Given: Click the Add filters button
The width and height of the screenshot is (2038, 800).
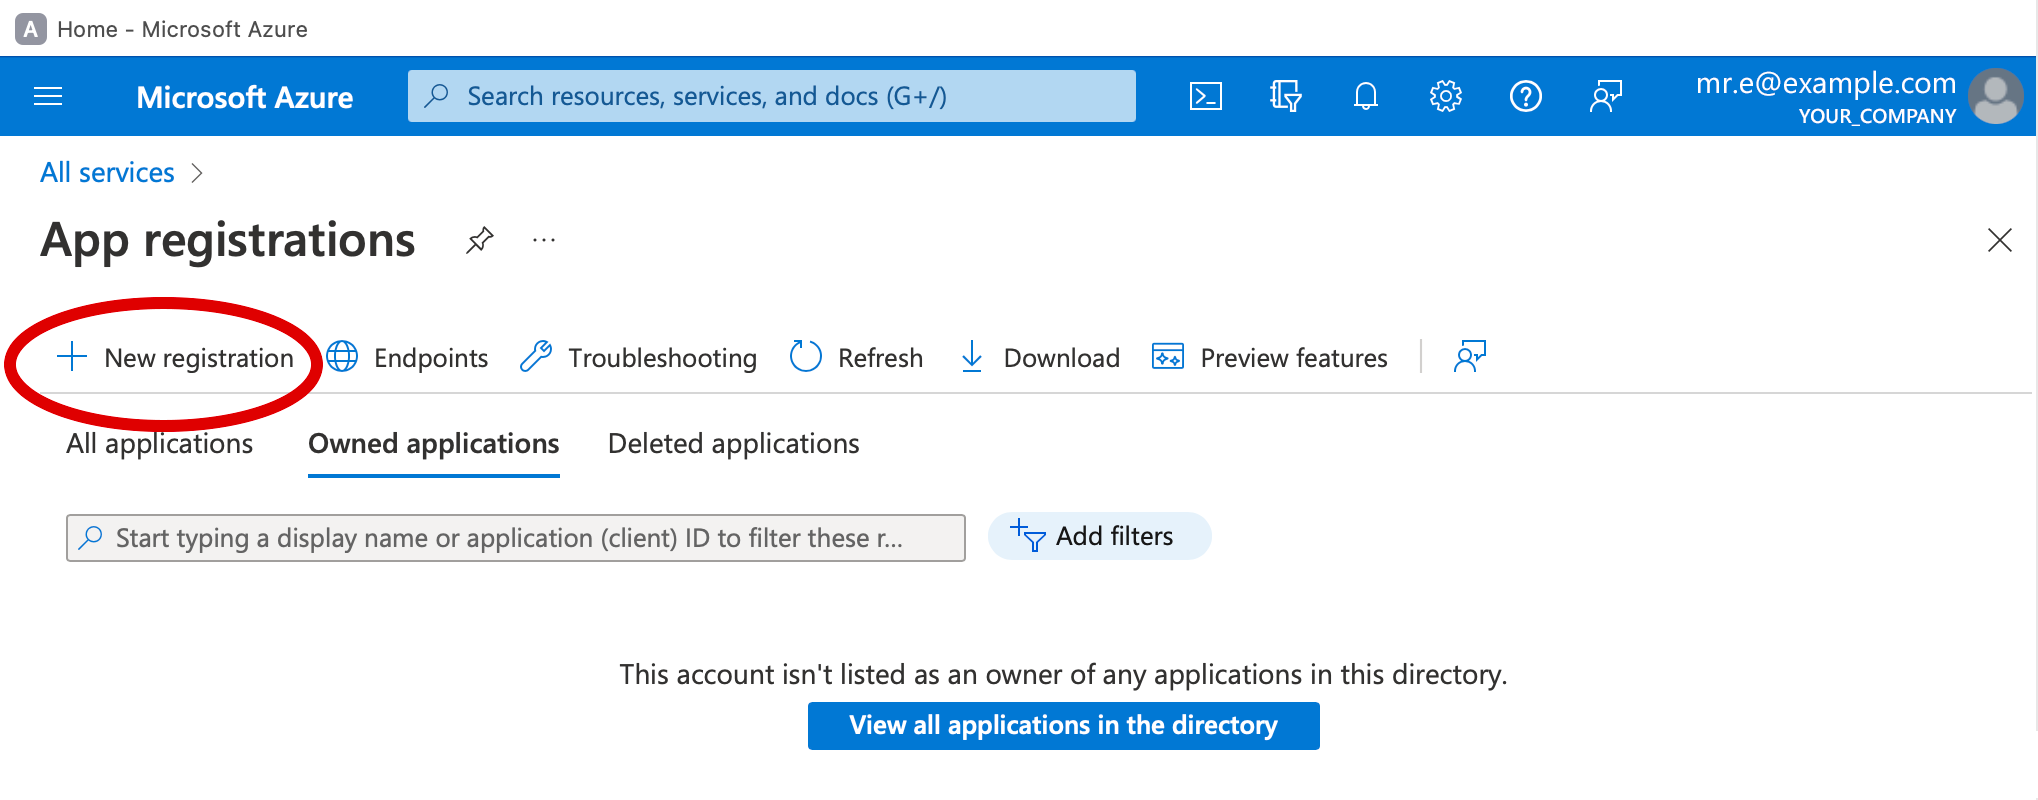Looking at the screenshot, I should point(1099,536).
